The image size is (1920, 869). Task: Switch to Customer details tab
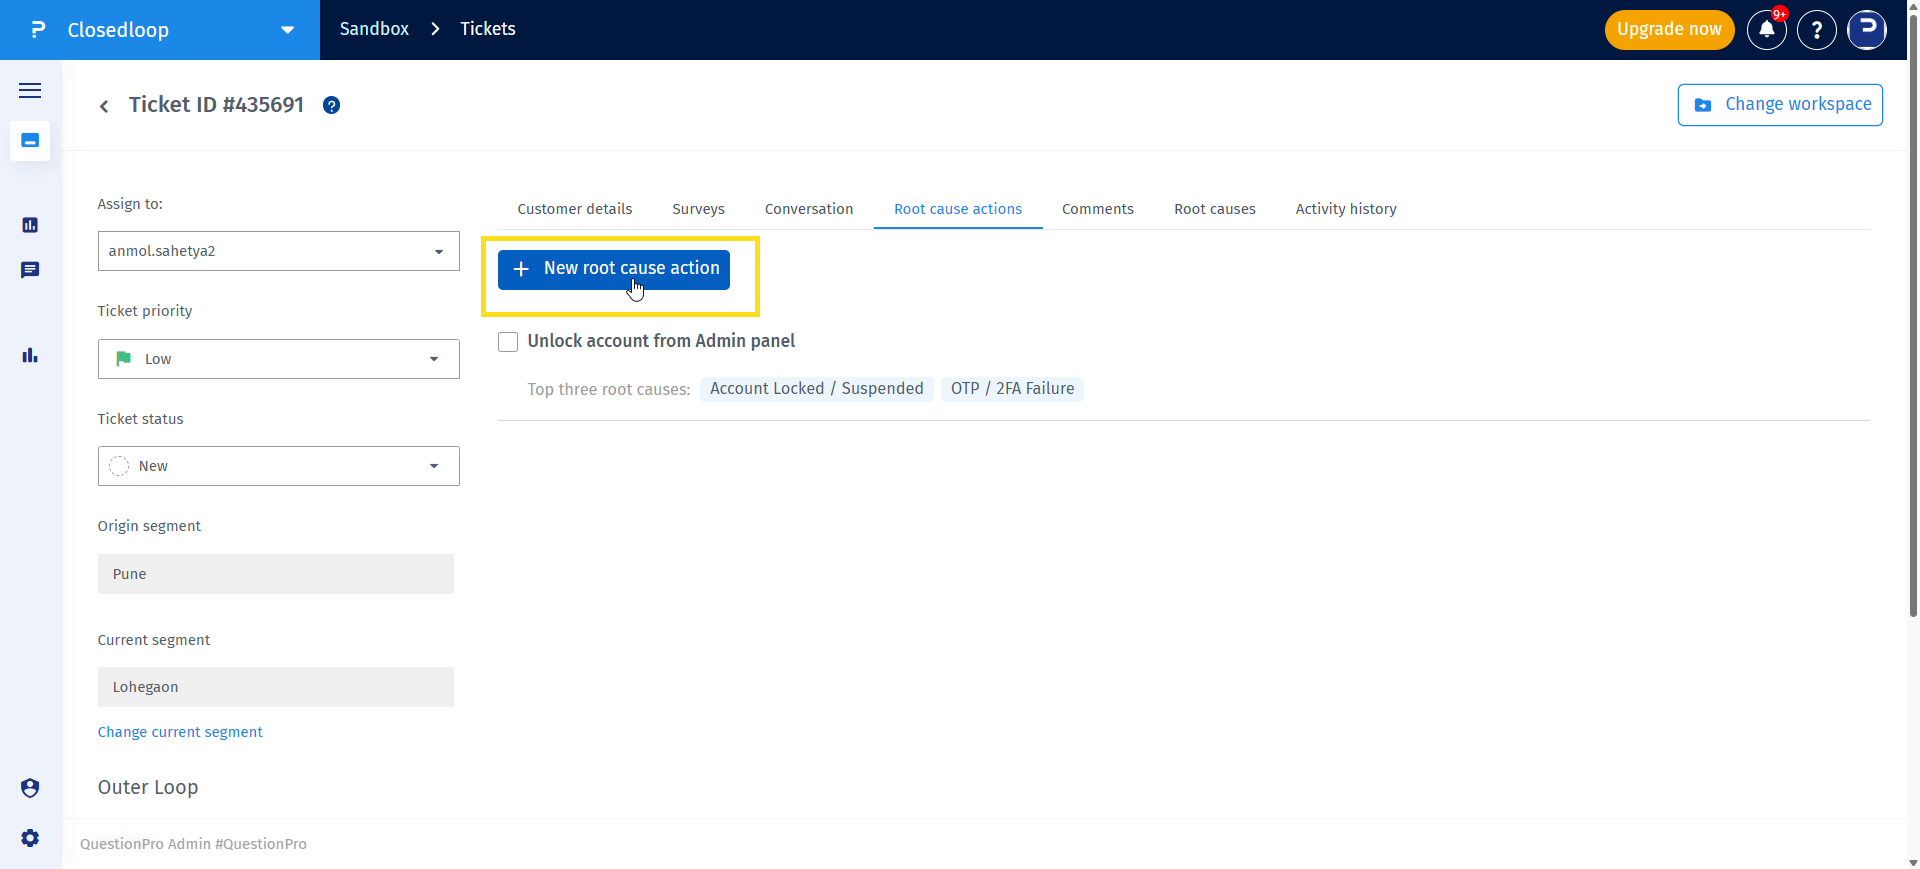click(575, 209)
